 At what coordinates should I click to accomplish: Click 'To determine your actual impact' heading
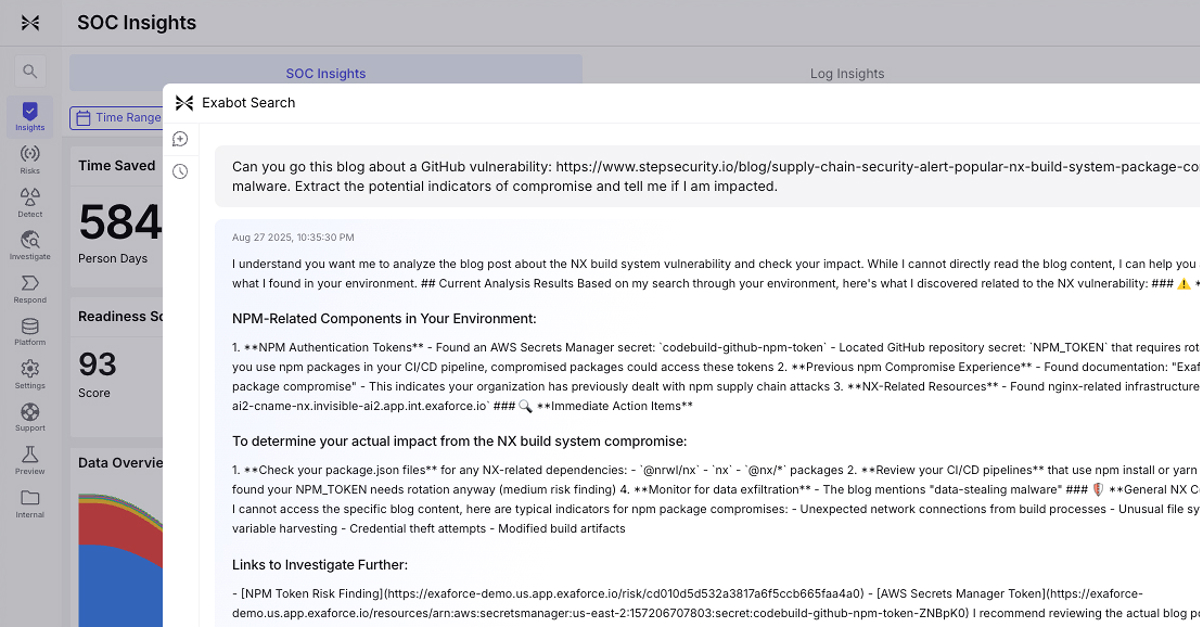pyautogui.click(x=459, y=441)
